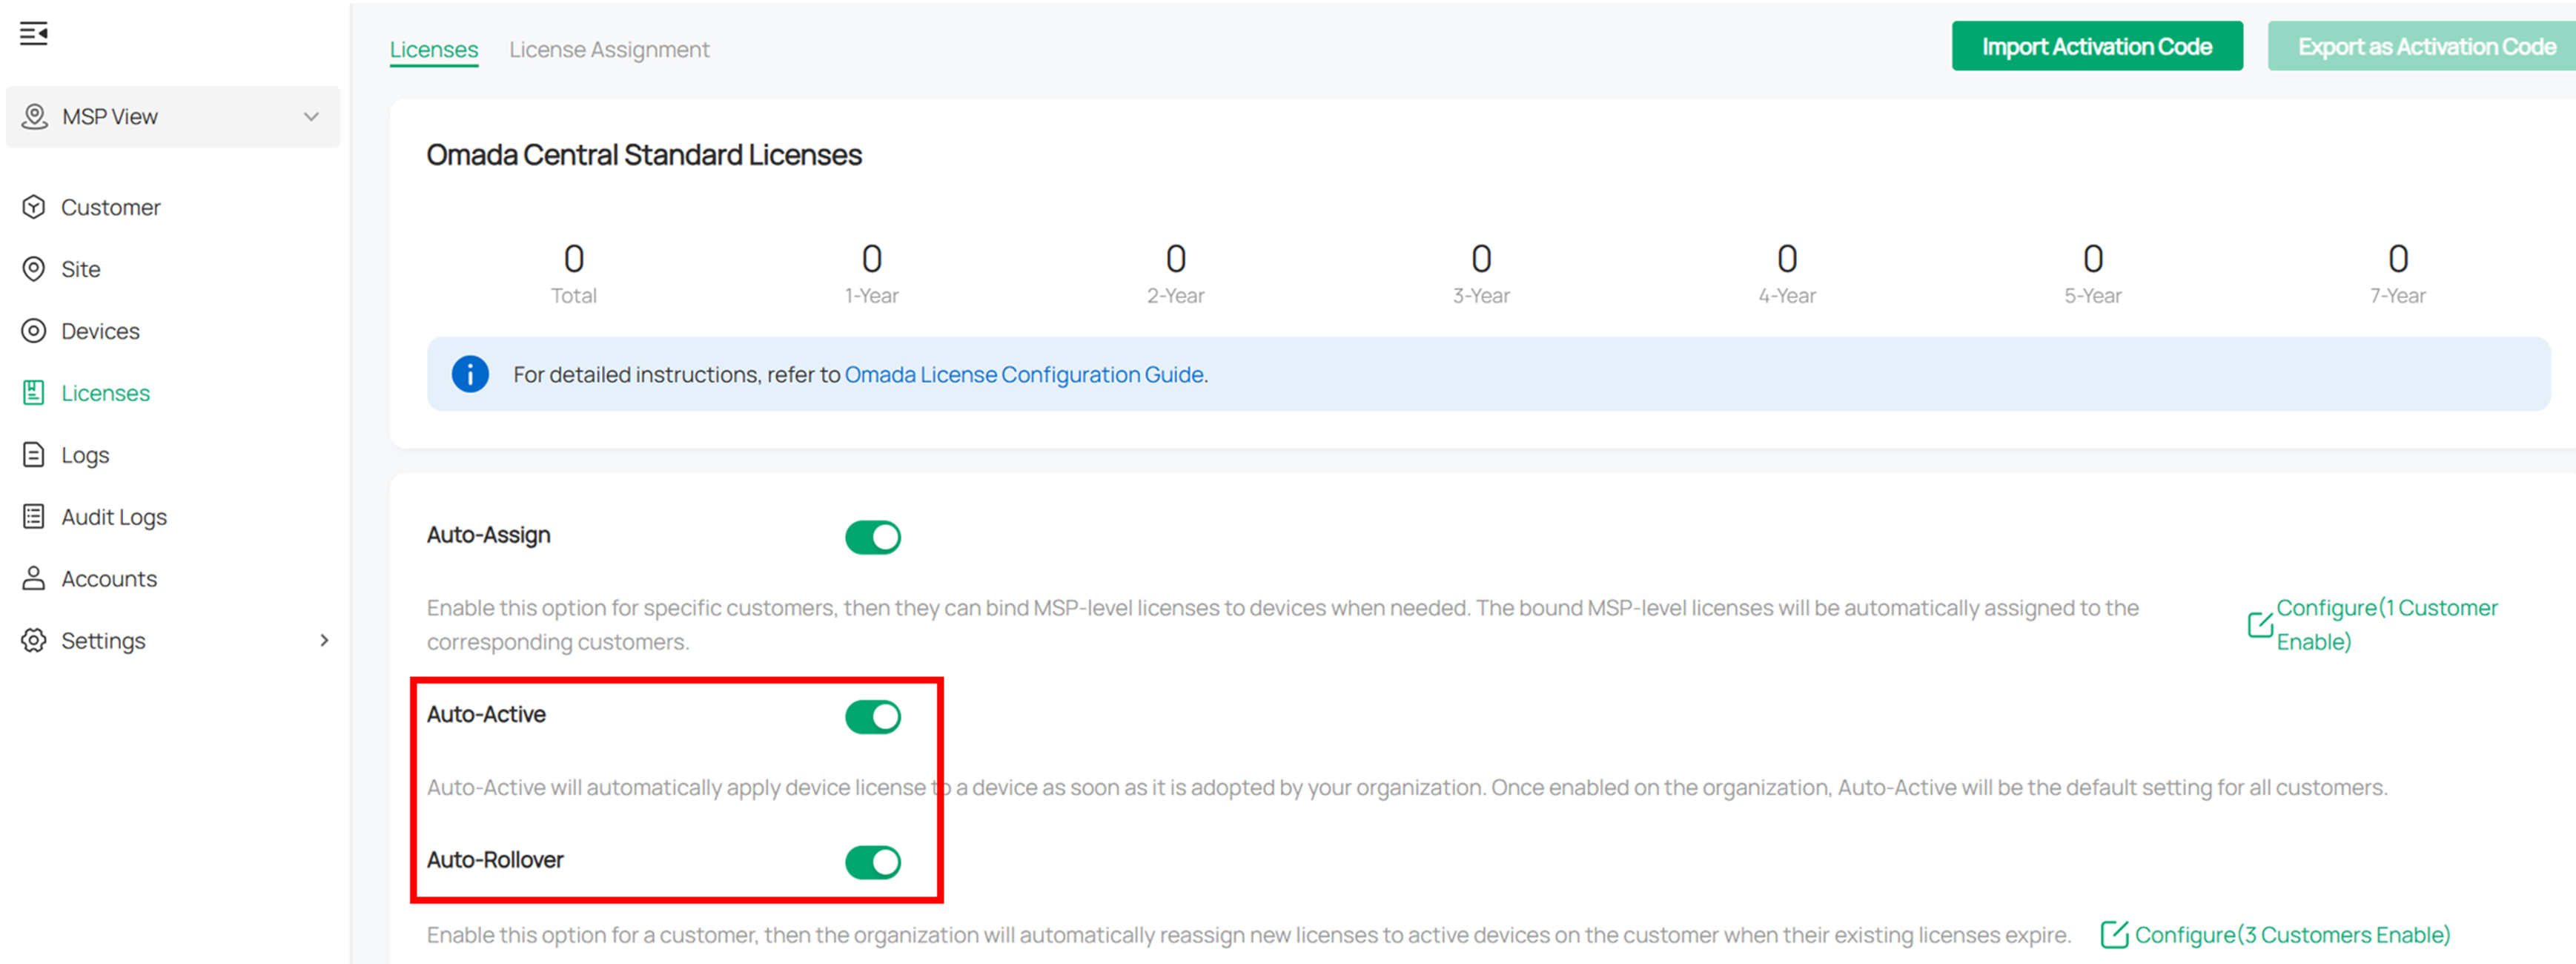Open Logs using its sidebar icon
This screenshot has height=964, width=2576.
(34, 454)
